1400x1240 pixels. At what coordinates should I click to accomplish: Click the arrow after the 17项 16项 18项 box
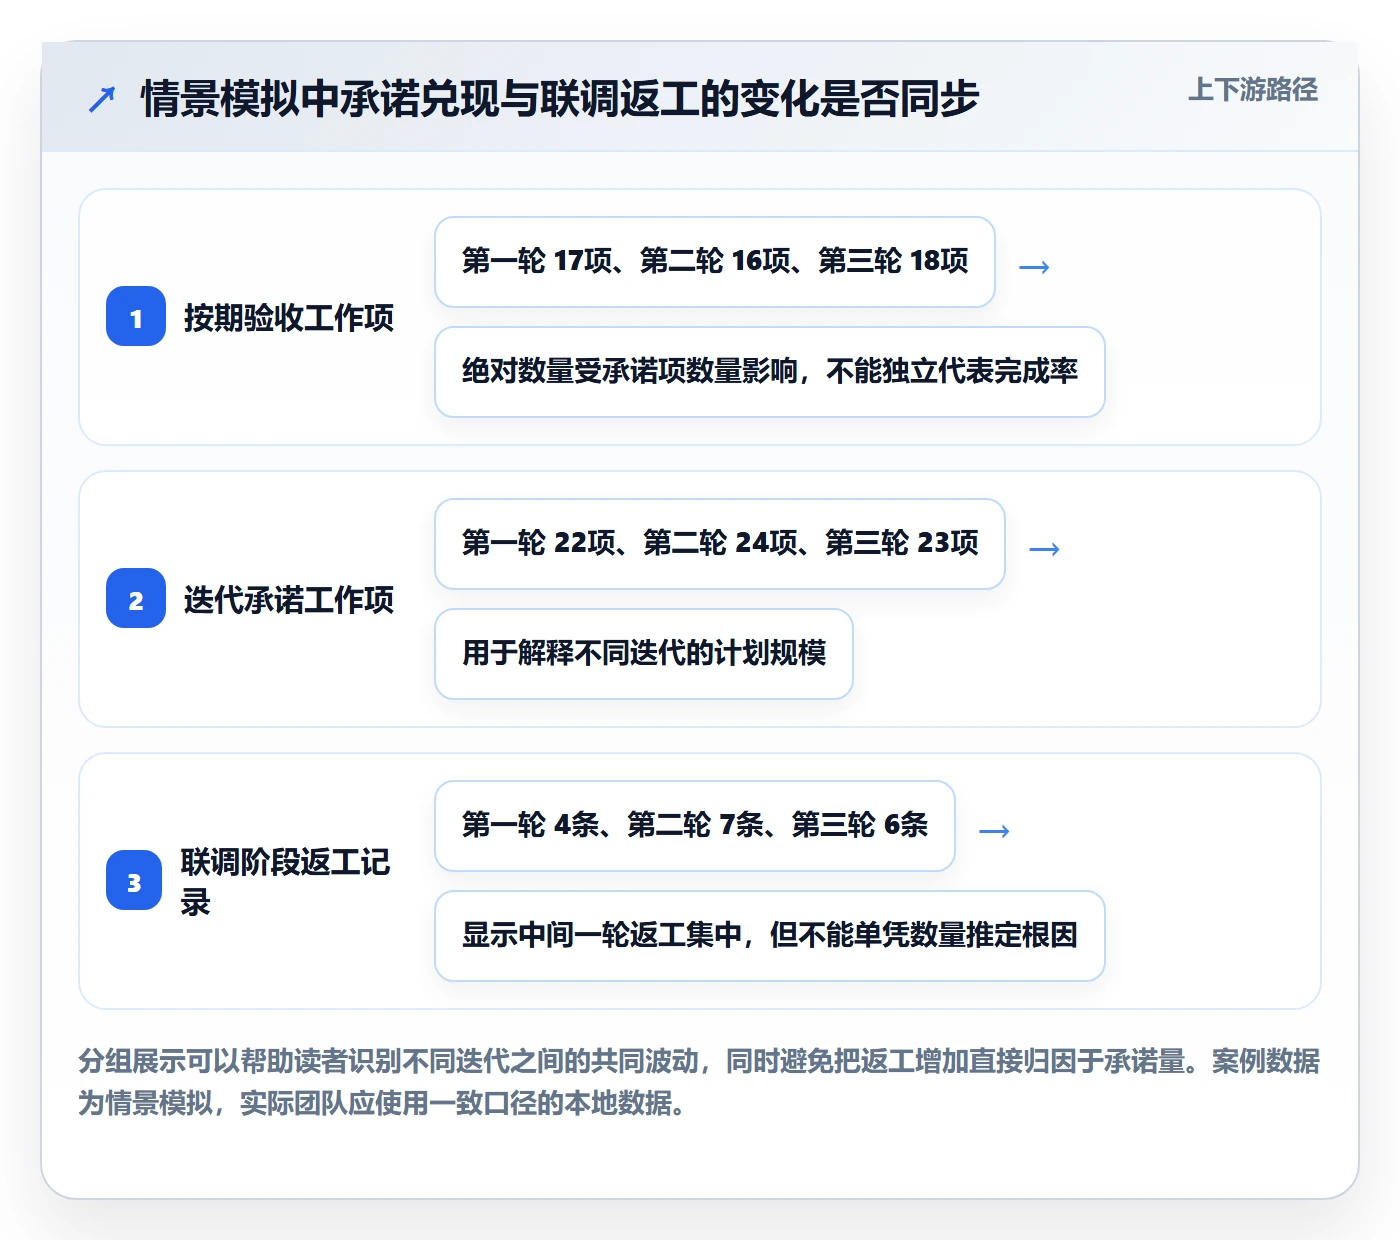click(x=1034, y=267)
